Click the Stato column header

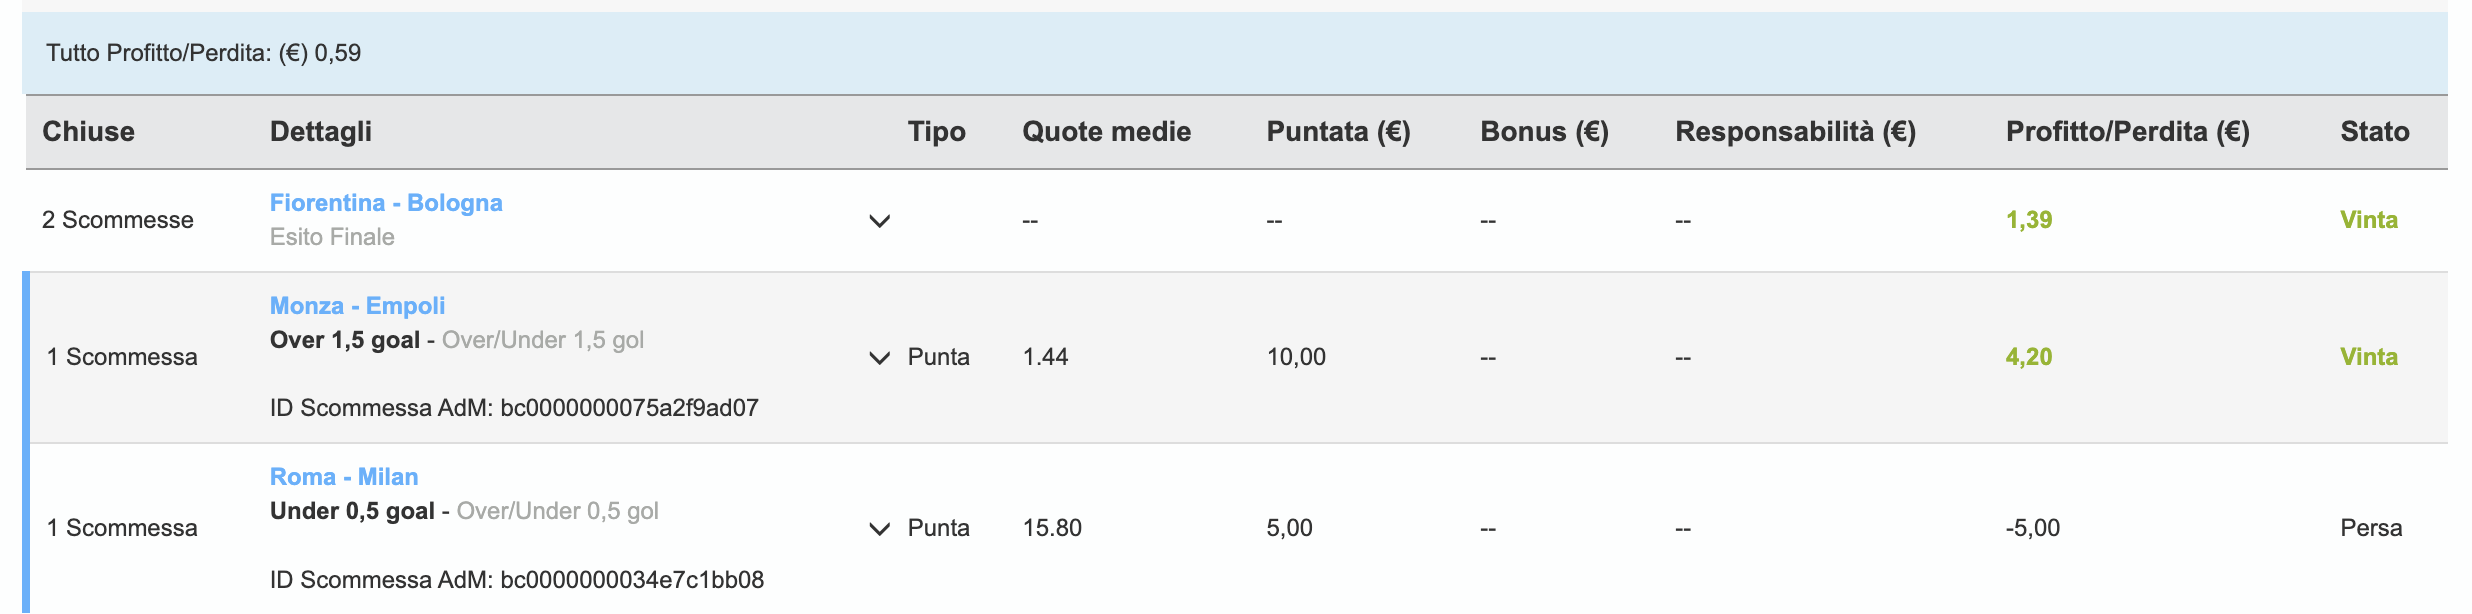[2374, 132]
